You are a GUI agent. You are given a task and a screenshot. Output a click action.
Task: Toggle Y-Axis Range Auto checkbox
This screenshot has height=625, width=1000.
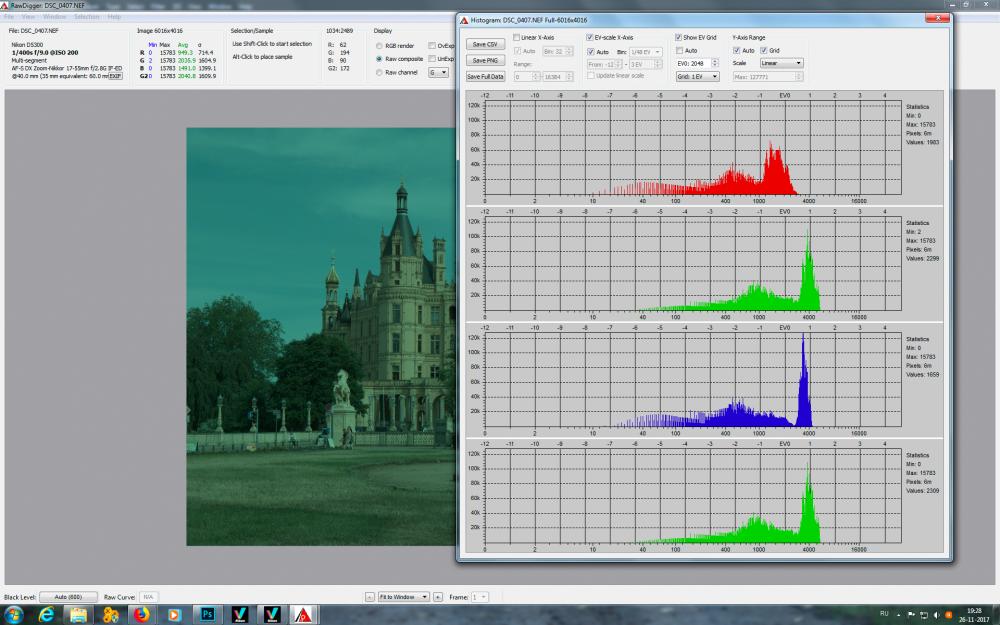[x=737, y=50]
